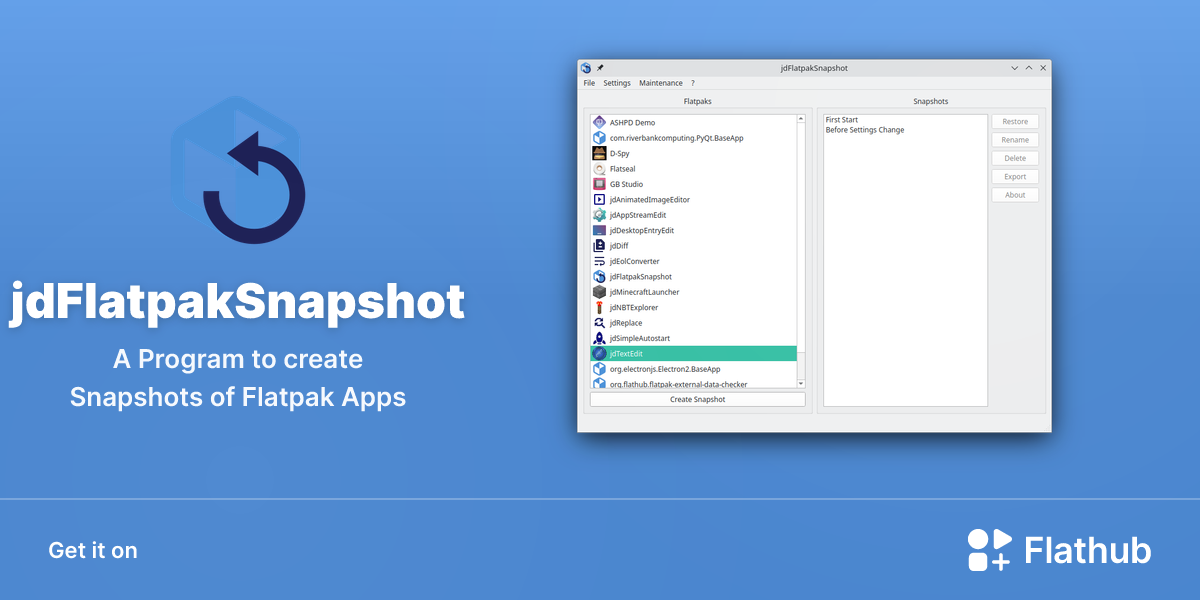Screen dimensions: 1200x600
Task: Click the Create Snapshot button
Action: tap(697, 399)
